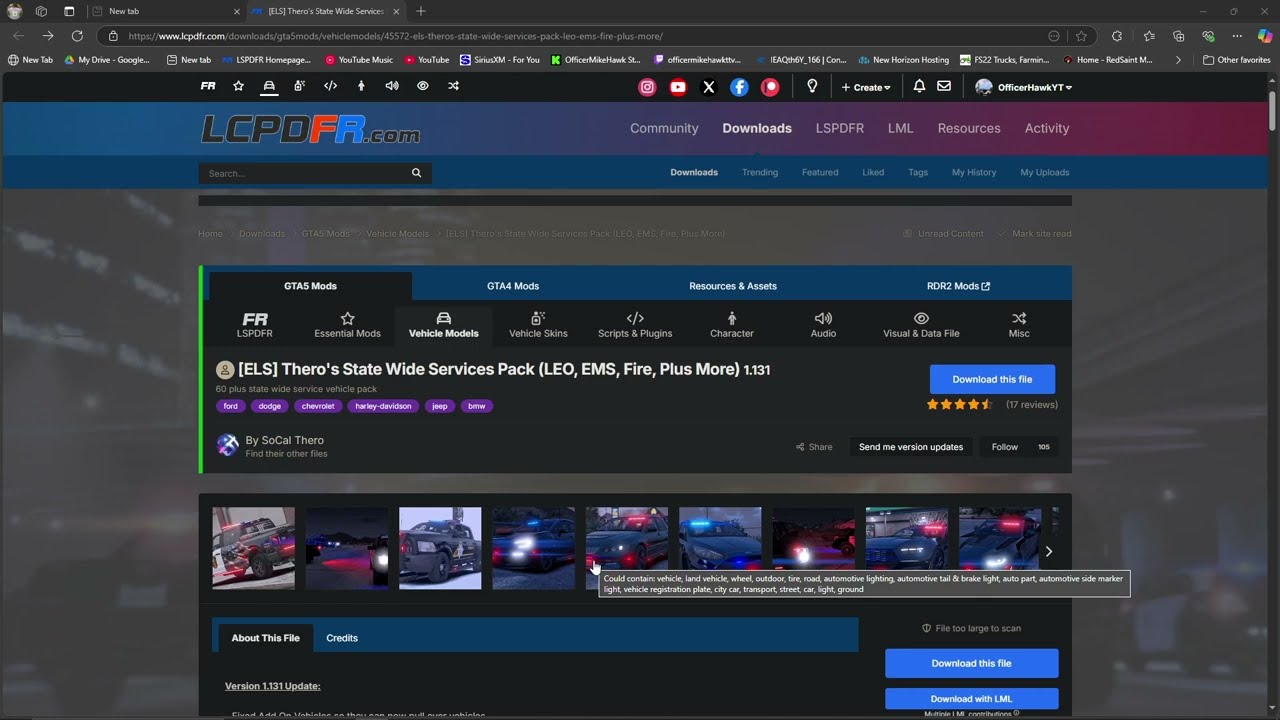Open LSPDFR in main navigation
The image size is (1280, 720).
click(840, 128)
